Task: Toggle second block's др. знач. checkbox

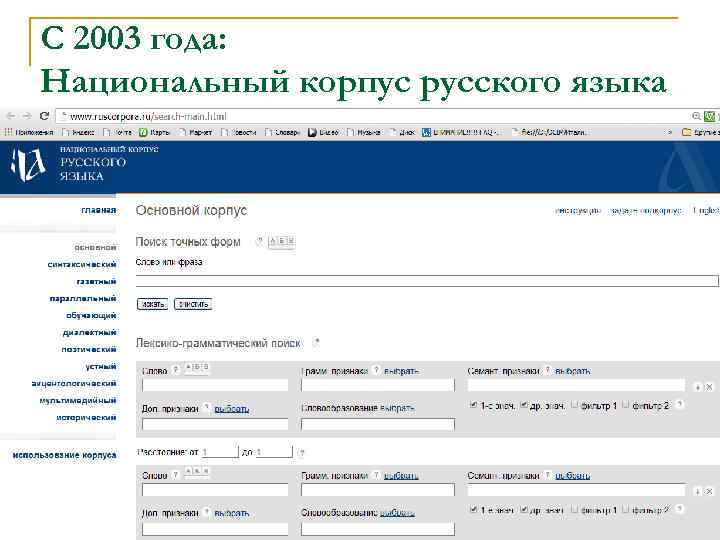Action: point(523,509)
